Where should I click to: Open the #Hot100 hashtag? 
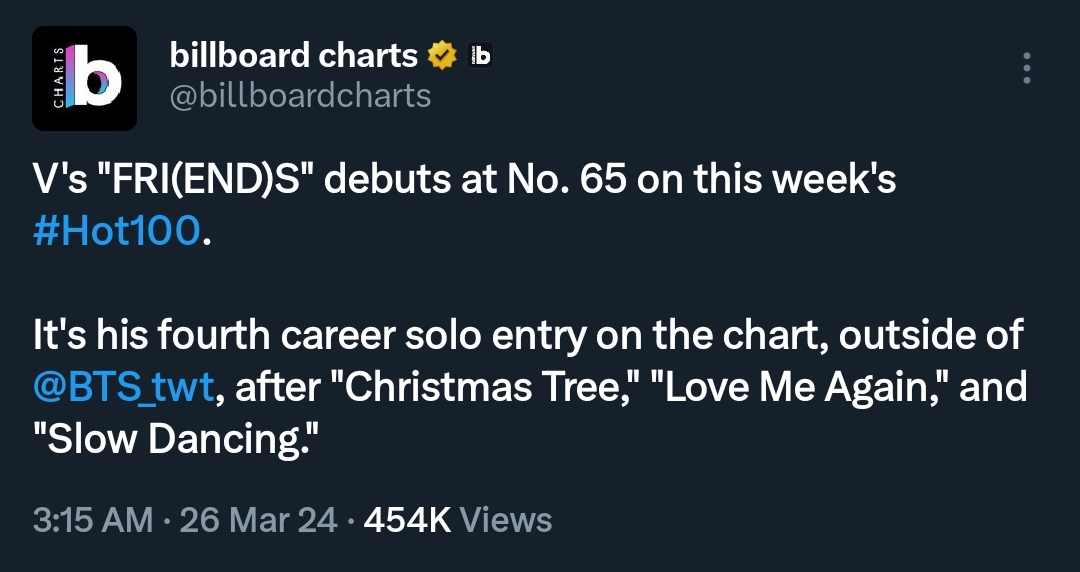coord(117,230)
